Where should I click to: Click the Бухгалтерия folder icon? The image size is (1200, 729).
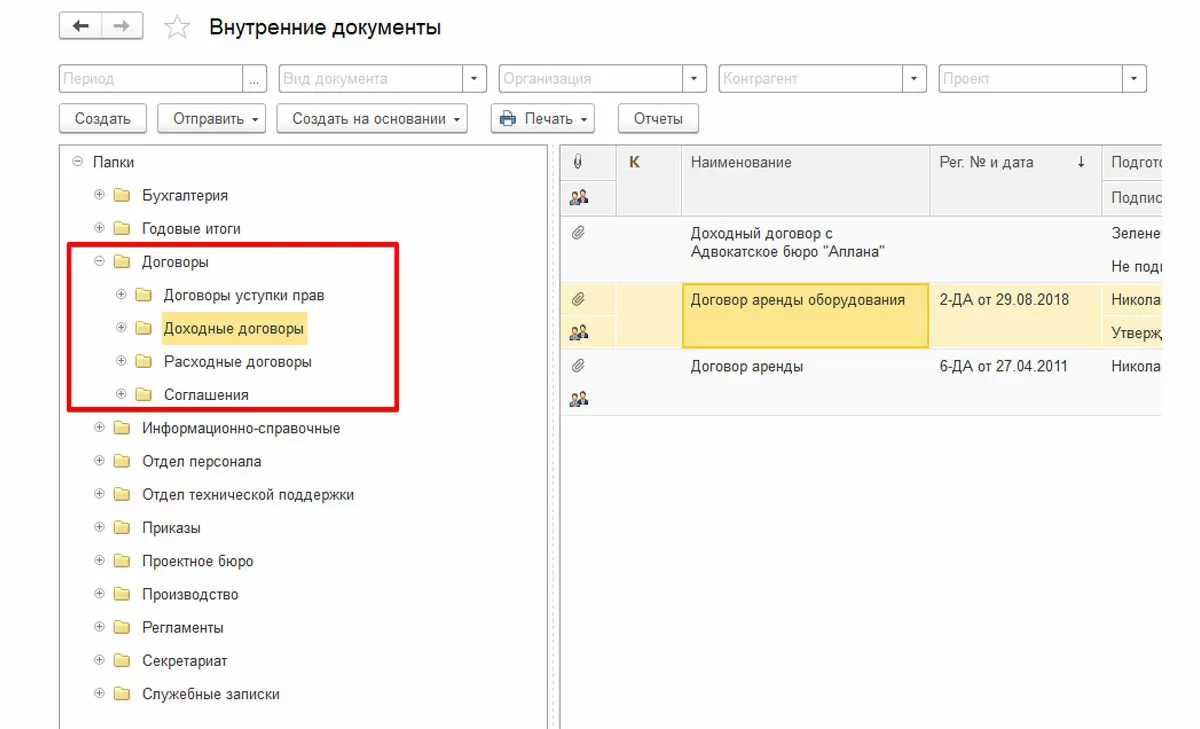point(122,196)
